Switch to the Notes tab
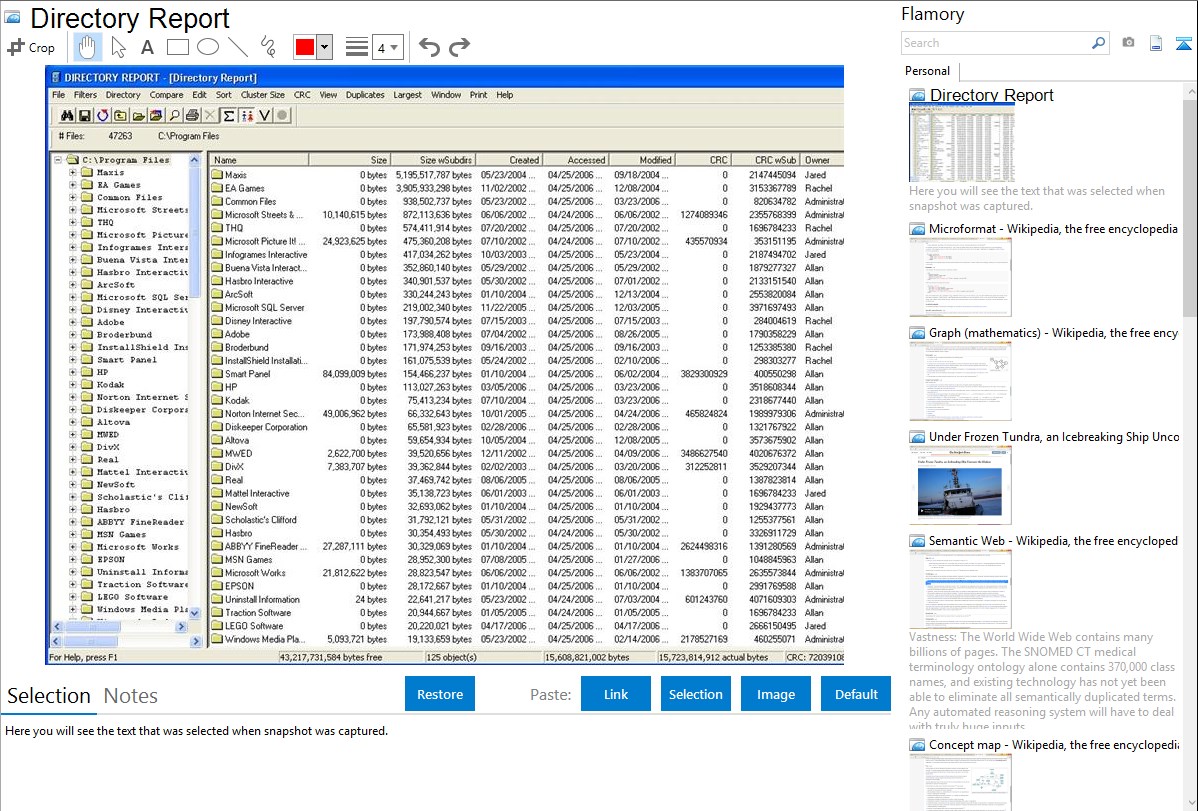The height and width of the screenshot is (811, 1198). point(131,696)
